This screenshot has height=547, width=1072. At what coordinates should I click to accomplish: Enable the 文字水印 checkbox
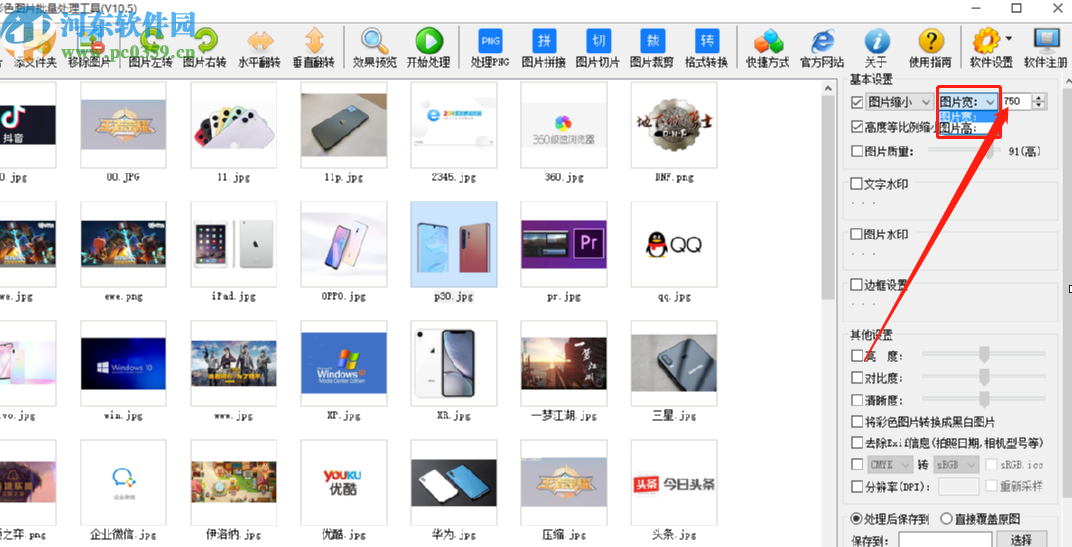pyautogui.click(x=856, y=183)
